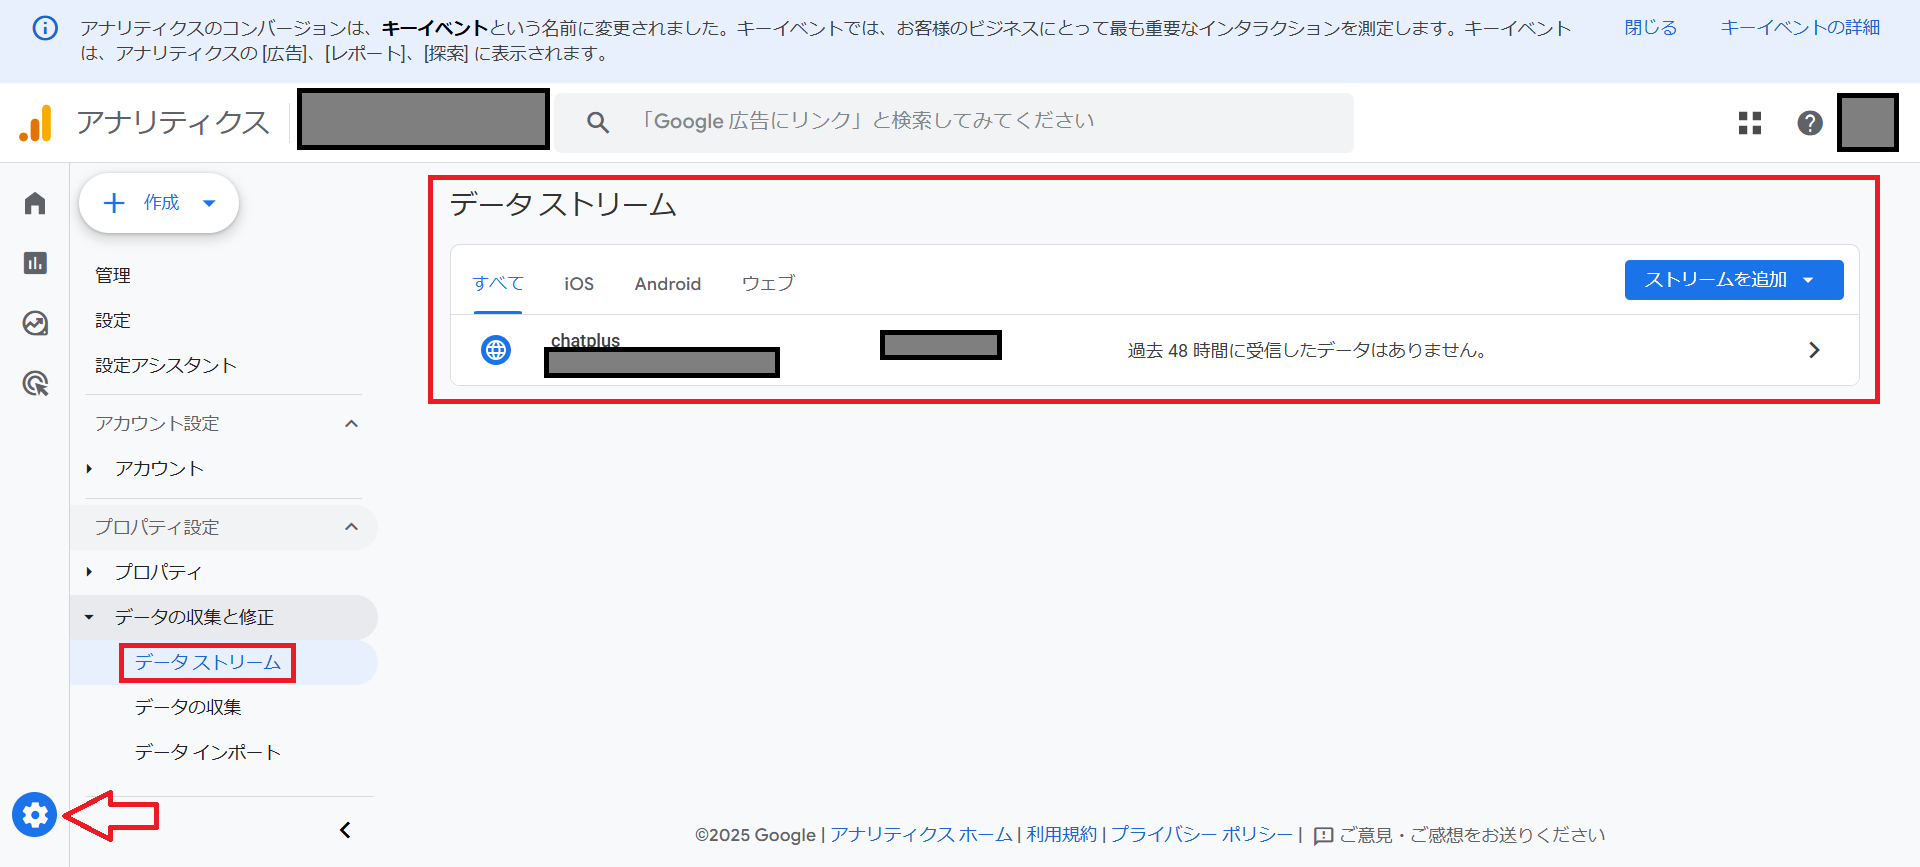Collapse the データの収集と修正 item
This screenshot has width=1920, height=867.
tap(89, 617)
